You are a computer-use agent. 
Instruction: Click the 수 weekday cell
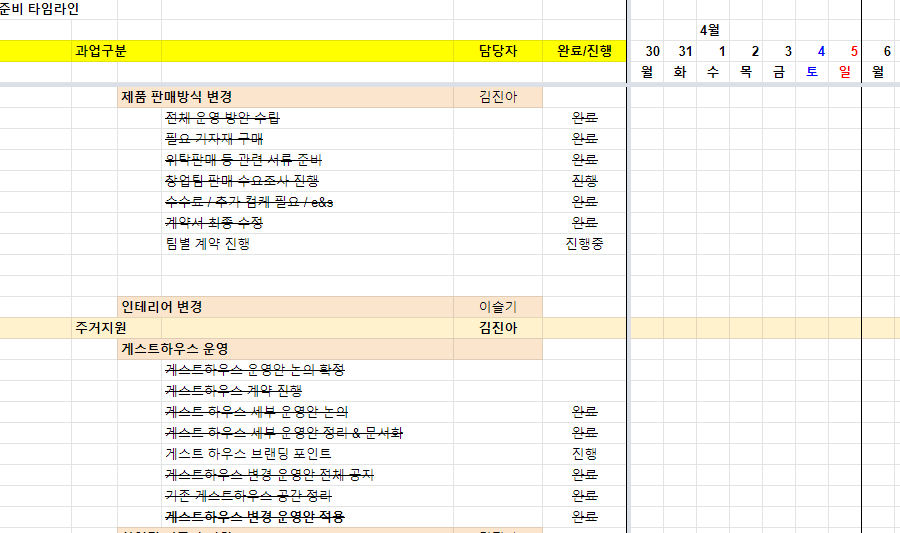pos(713,72)
